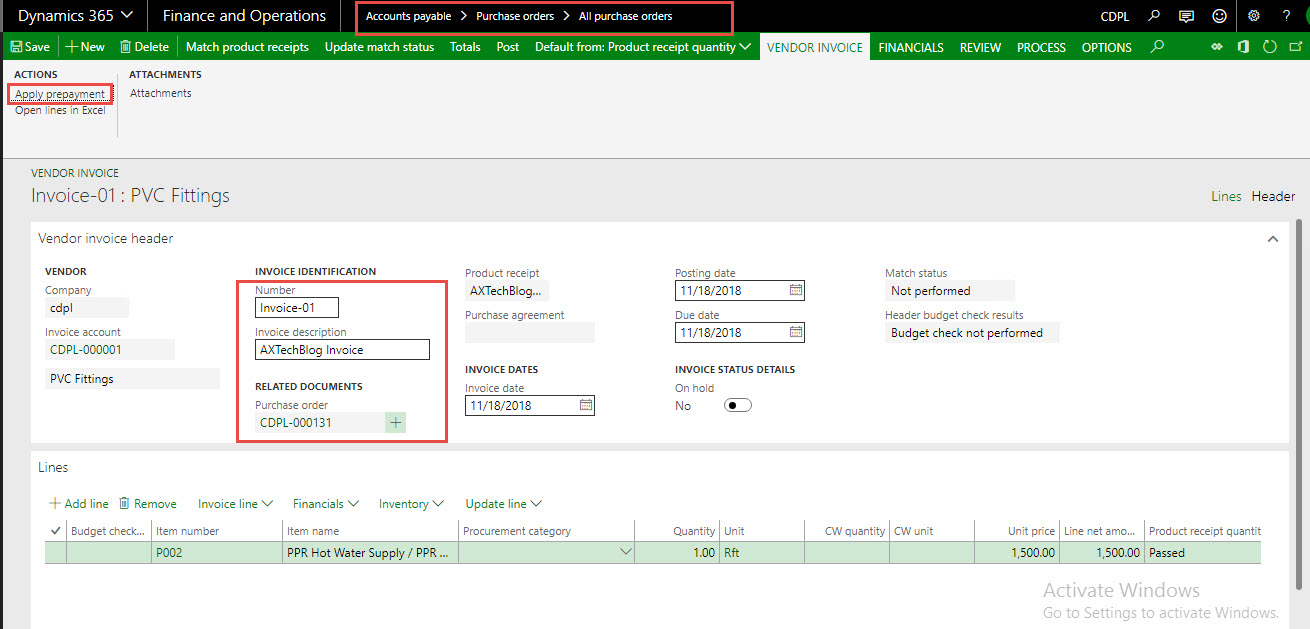Open the Inventory dropdown in Lines
1310x629 pixels.
coord(412,504)
